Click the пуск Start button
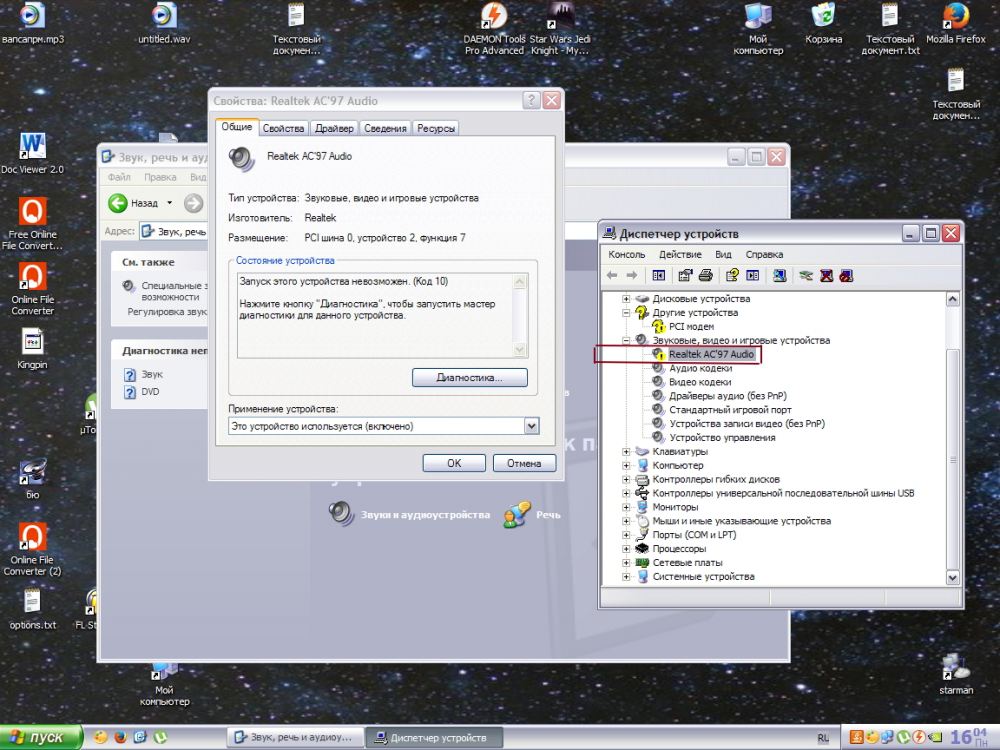The width and height of the screenshot is (1000, 750). click(41, 737)
